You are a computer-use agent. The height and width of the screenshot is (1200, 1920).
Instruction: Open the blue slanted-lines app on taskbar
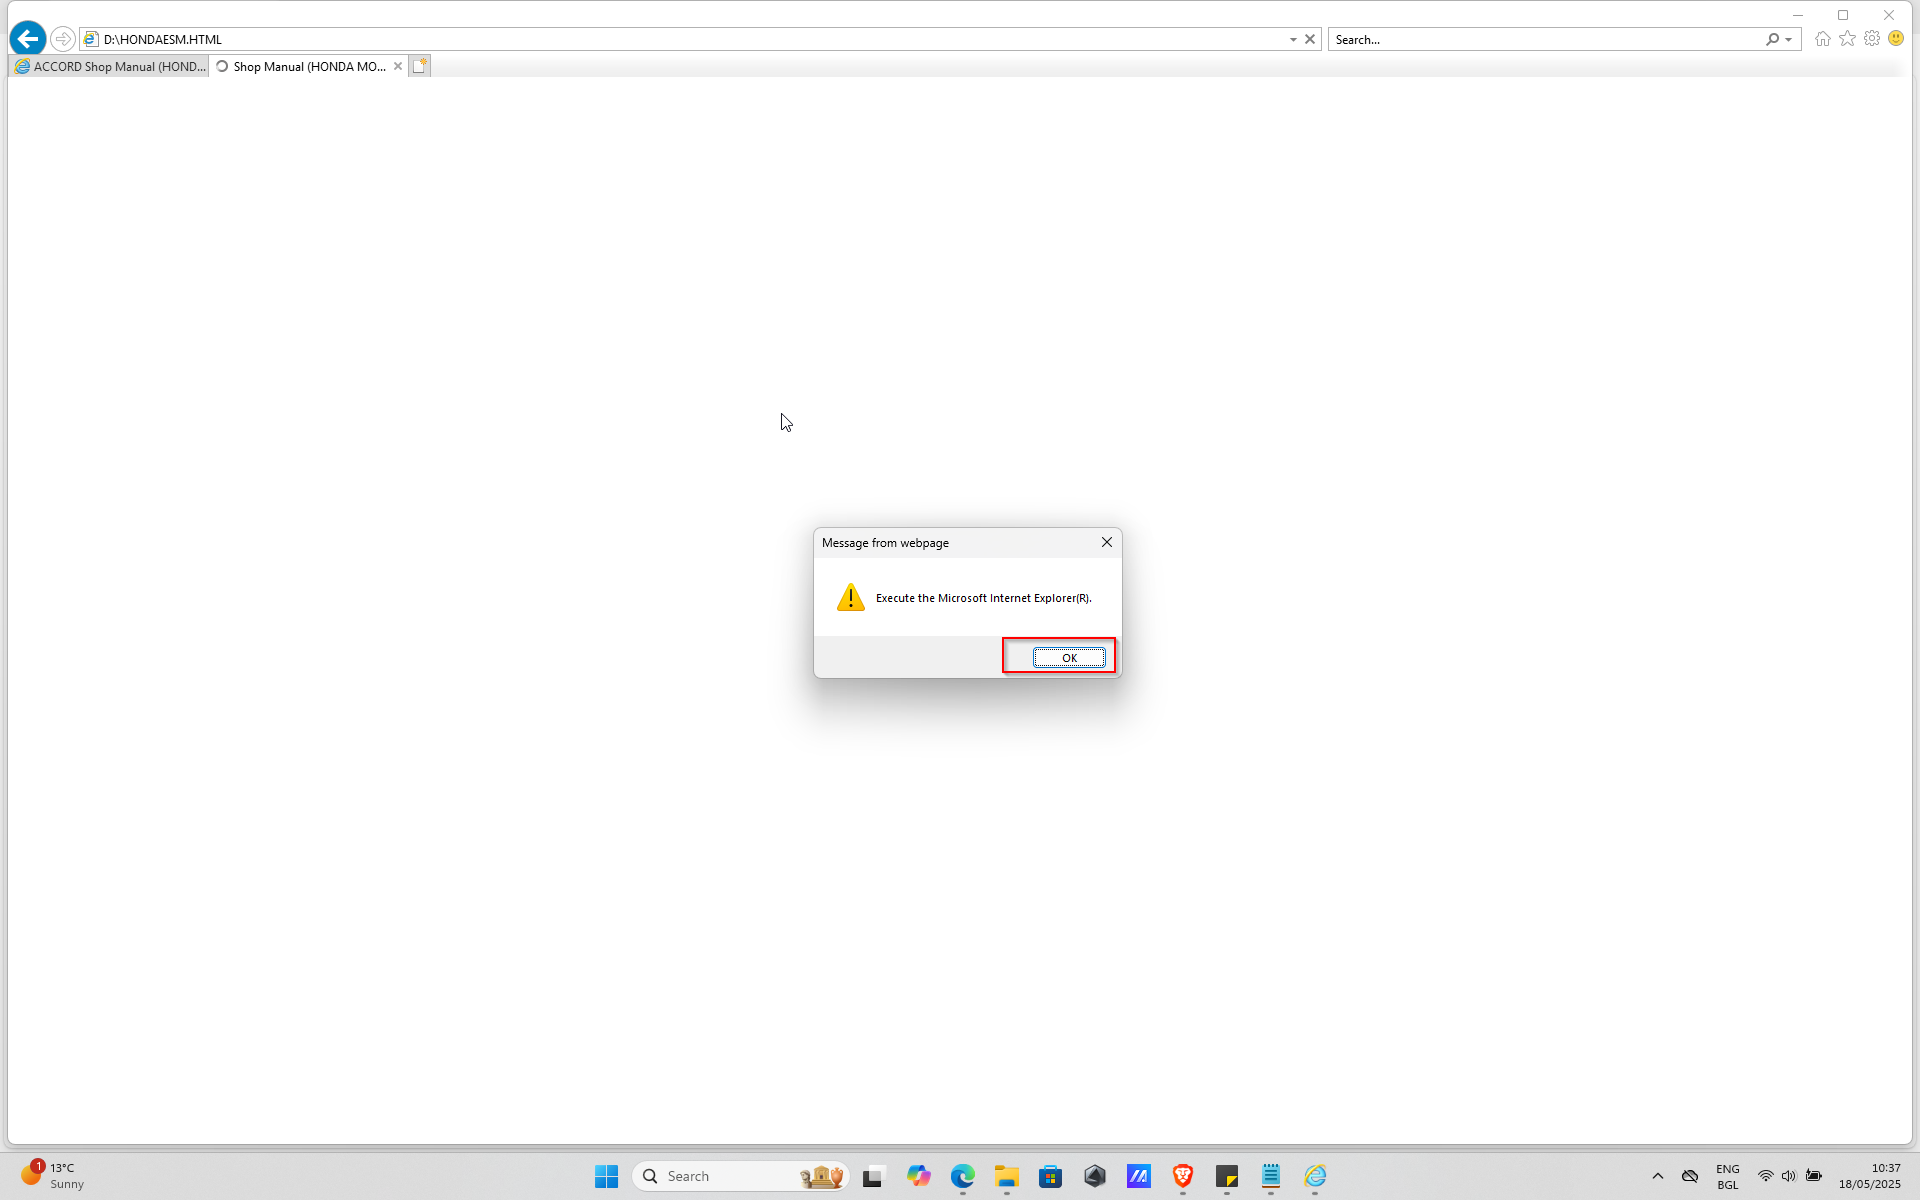[x=1138, y=1176]
